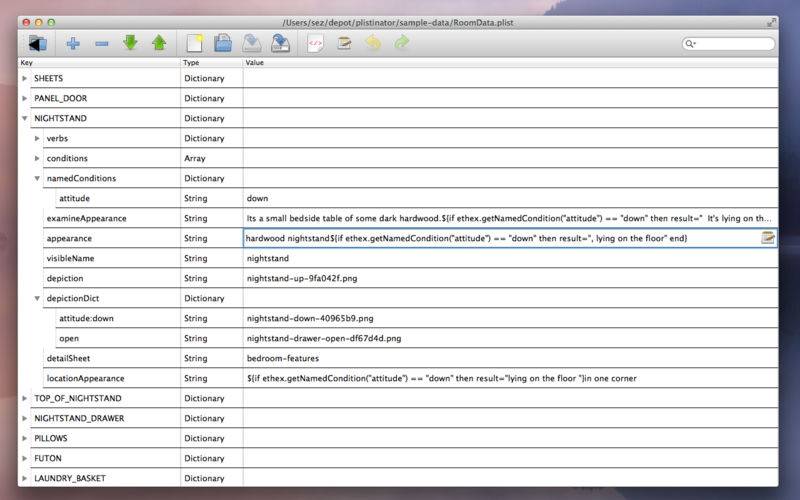Expand the SHEETS dictionary
800x500 pixels.
(25, 78)
